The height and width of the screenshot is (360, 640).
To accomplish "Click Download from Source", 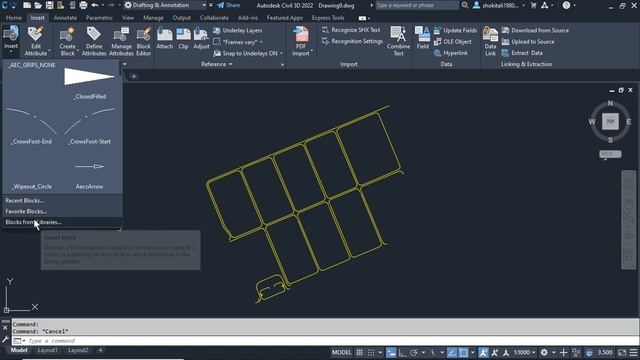I will [x=535, y=30].
